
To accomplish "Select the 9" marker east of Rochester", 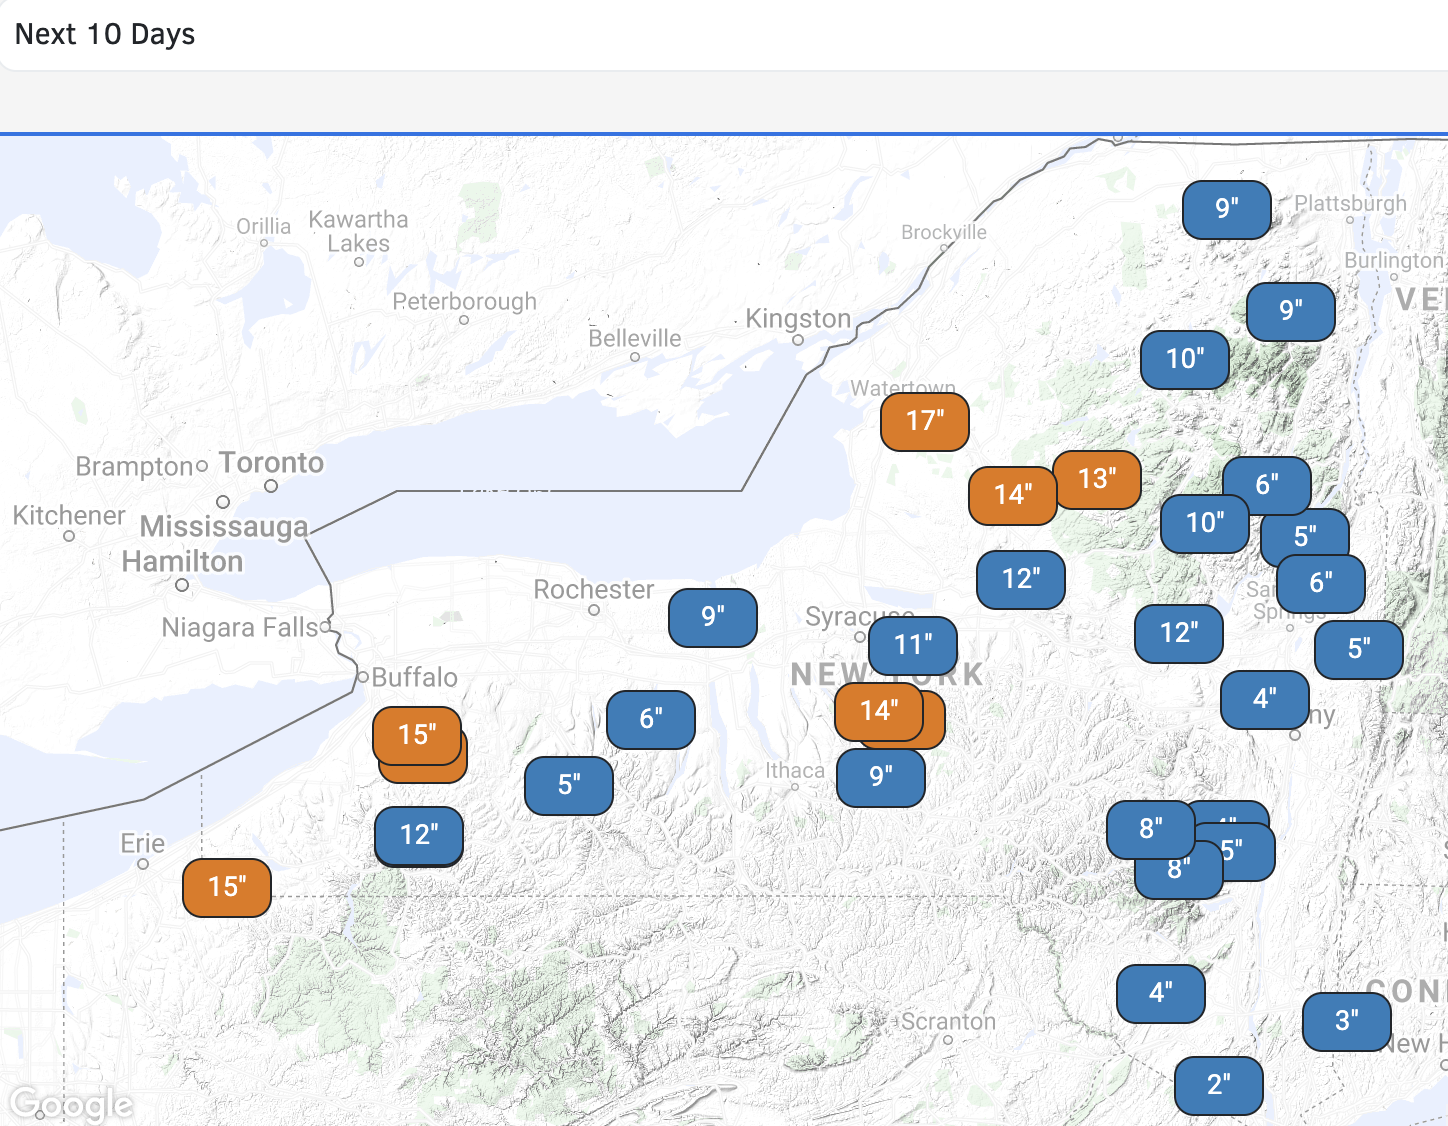I will pos(712,617).
